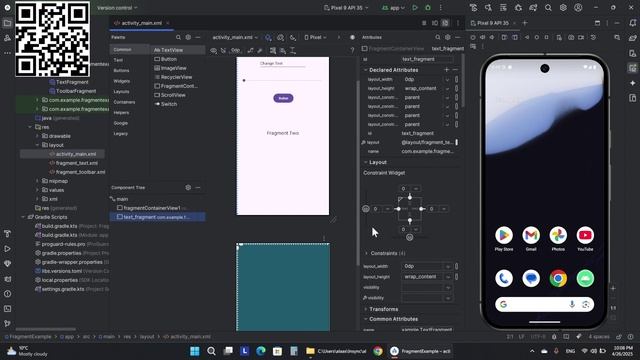
Task: Open the Running Devices tool window icon
Action: 633,68
